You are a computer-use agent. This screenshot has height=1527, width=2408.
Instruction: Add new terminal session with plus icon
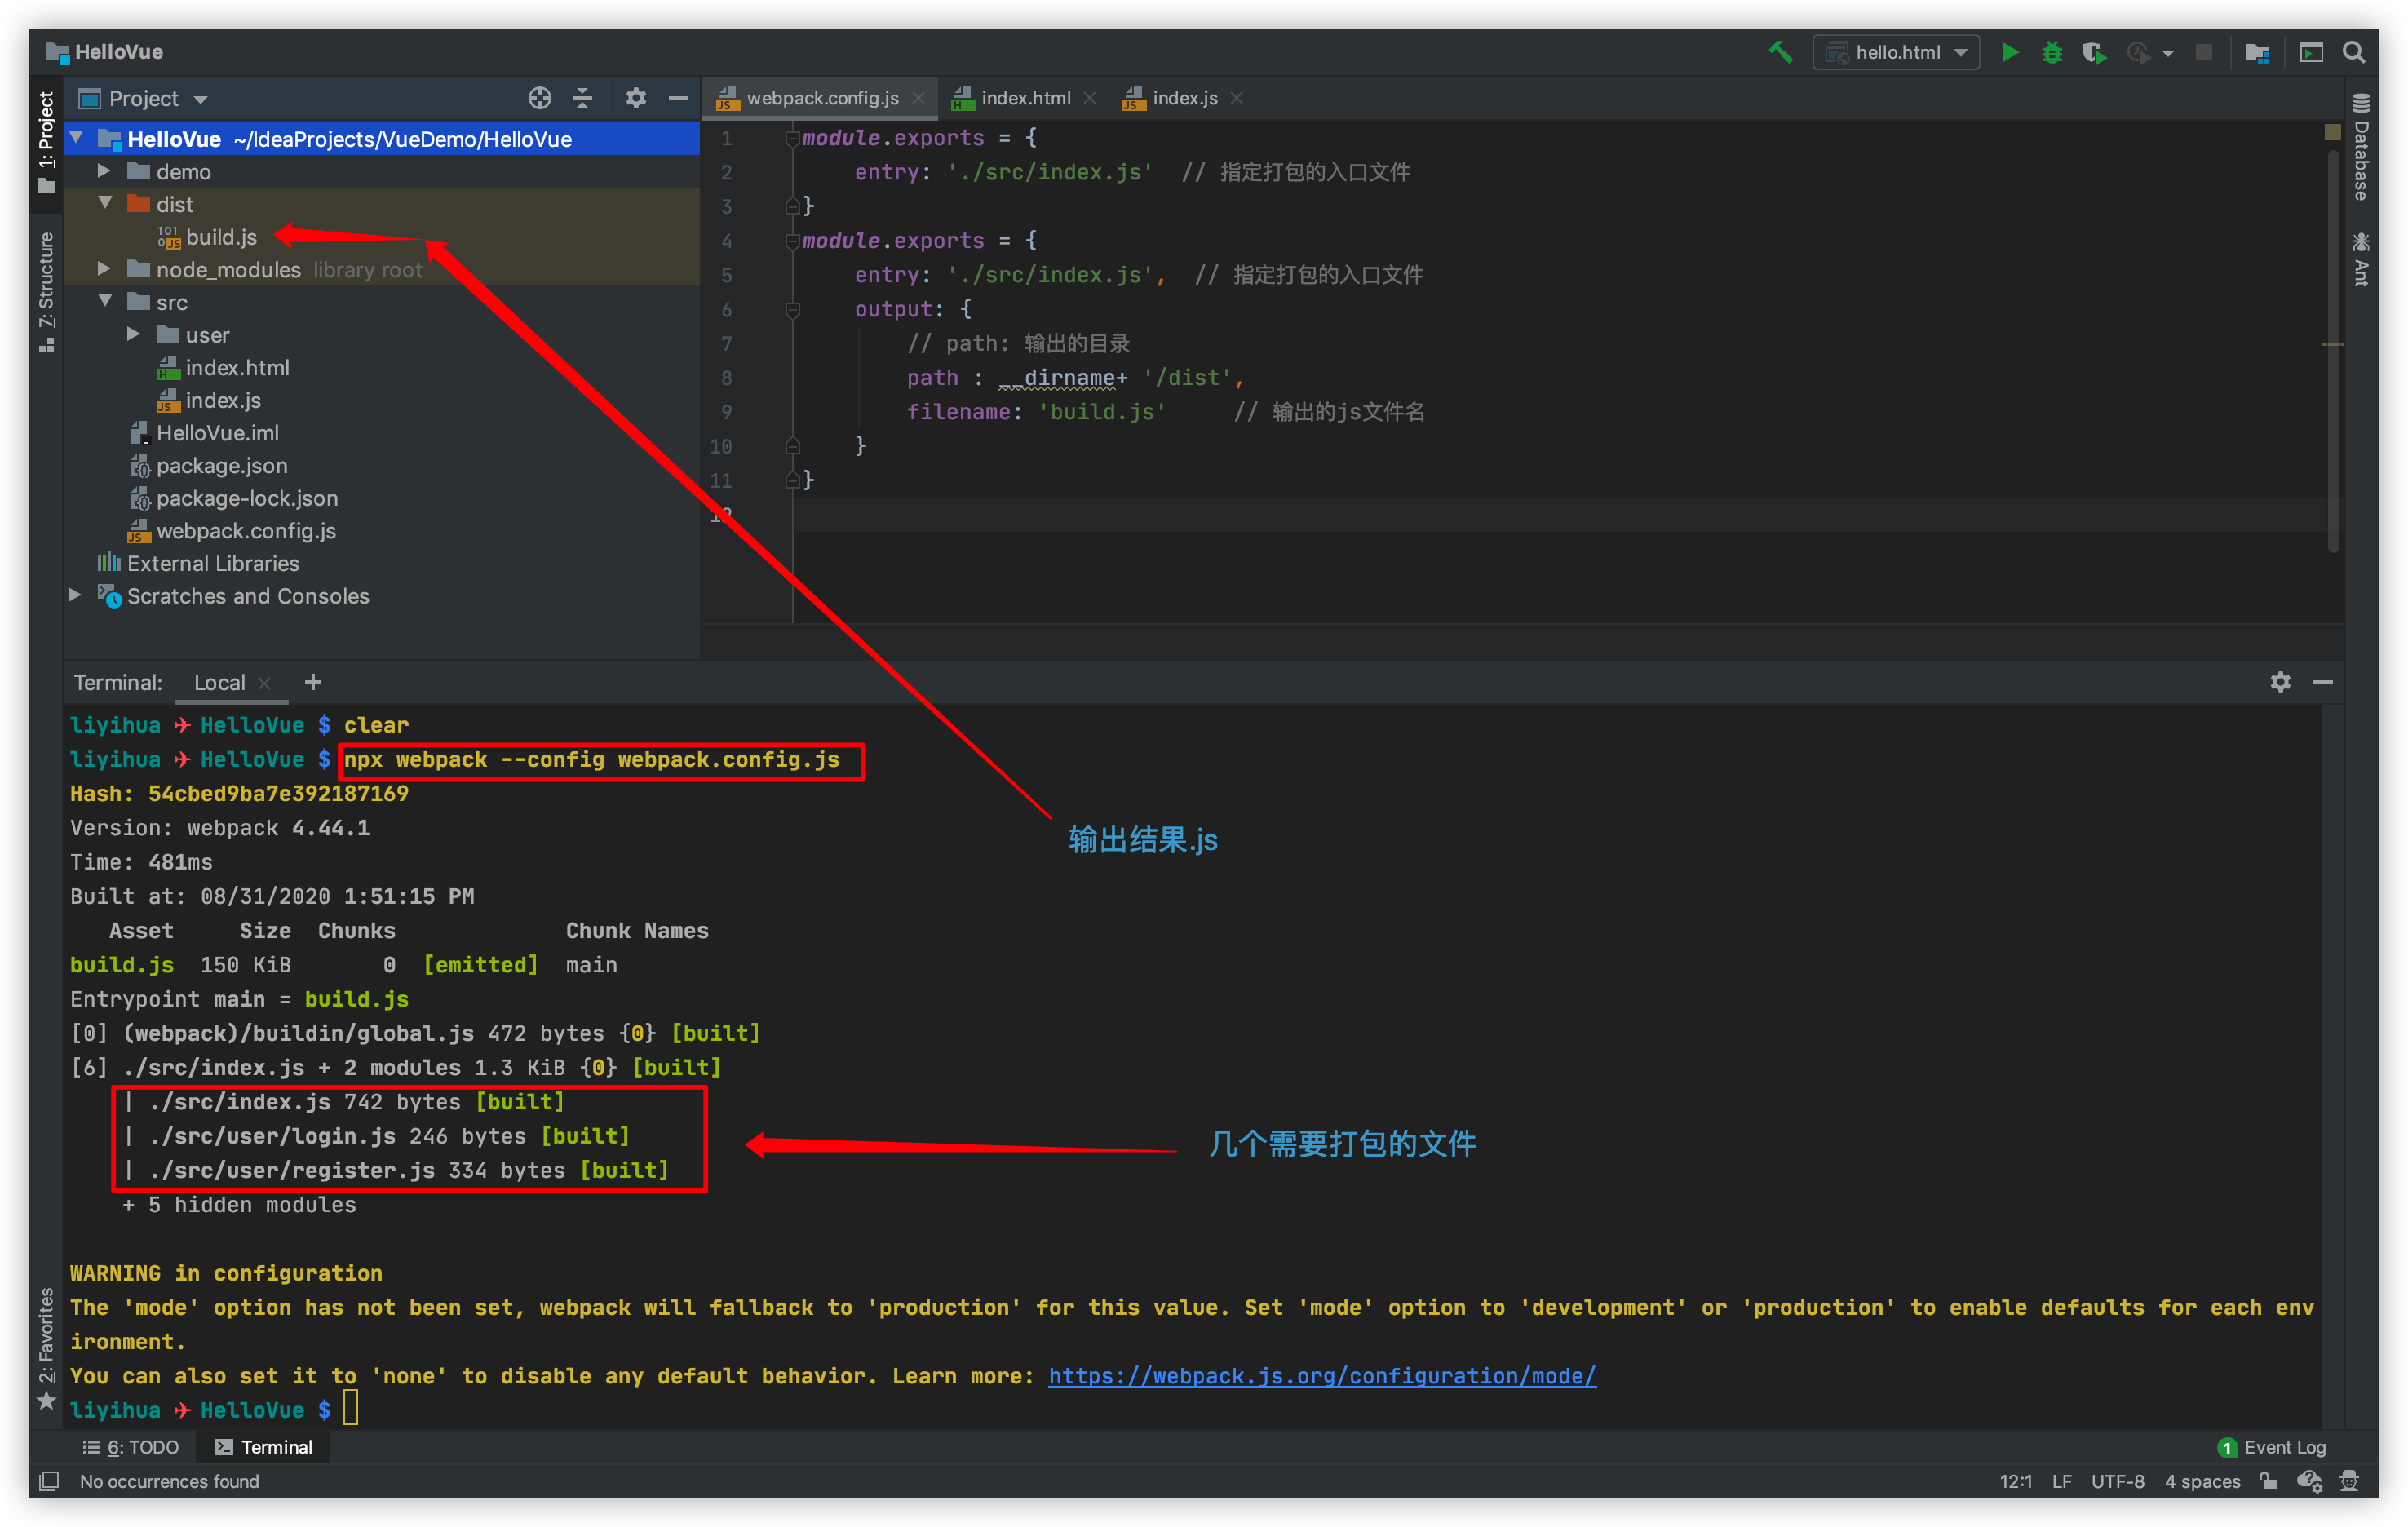(313, 682)
